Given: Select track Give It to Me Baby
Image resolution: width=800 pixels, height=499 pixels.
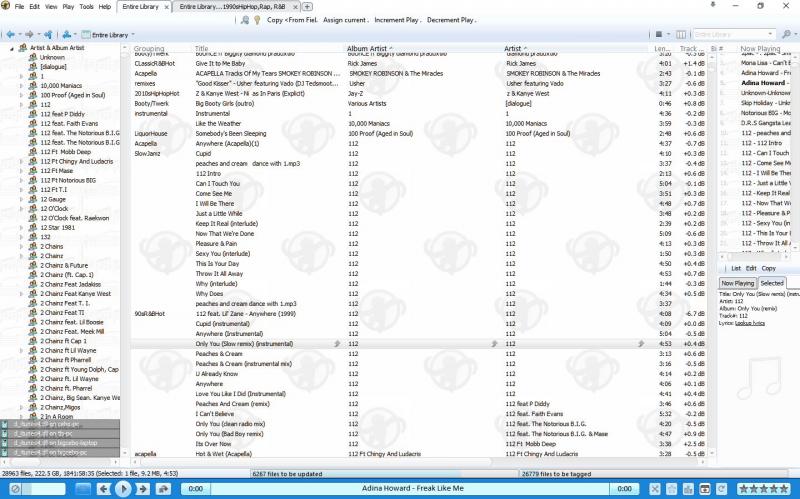Looking at the screenshot, I should [x=220, y=64].
